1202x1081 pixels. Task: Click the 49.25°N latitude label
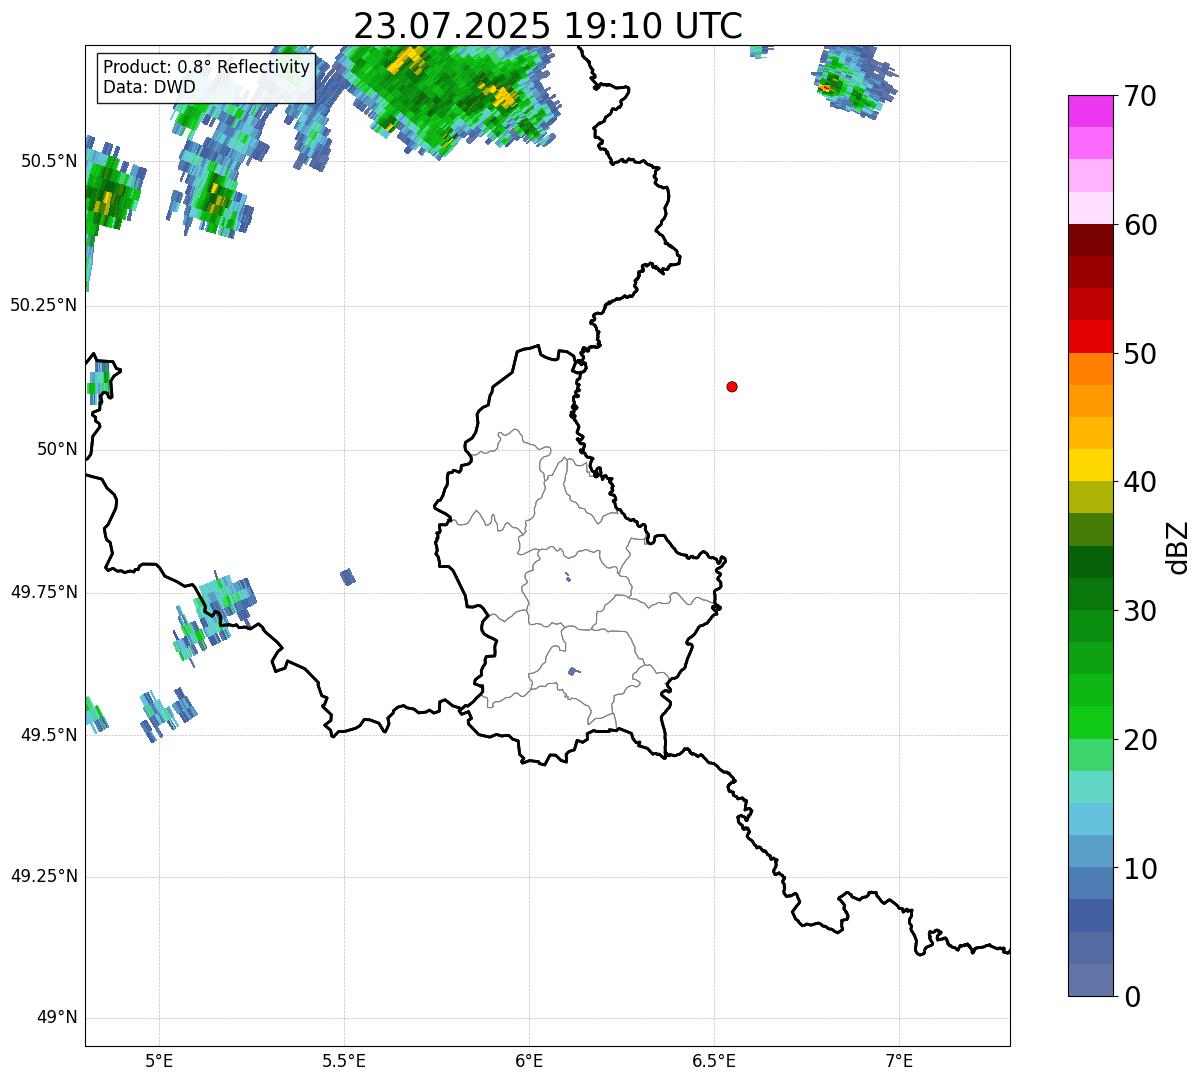point(44,877)
